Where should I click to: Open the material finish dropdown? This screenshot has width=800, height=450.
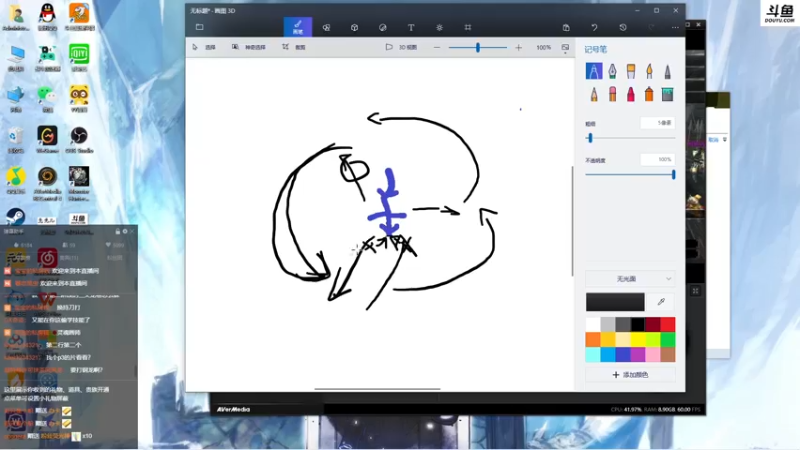[630, 279]
